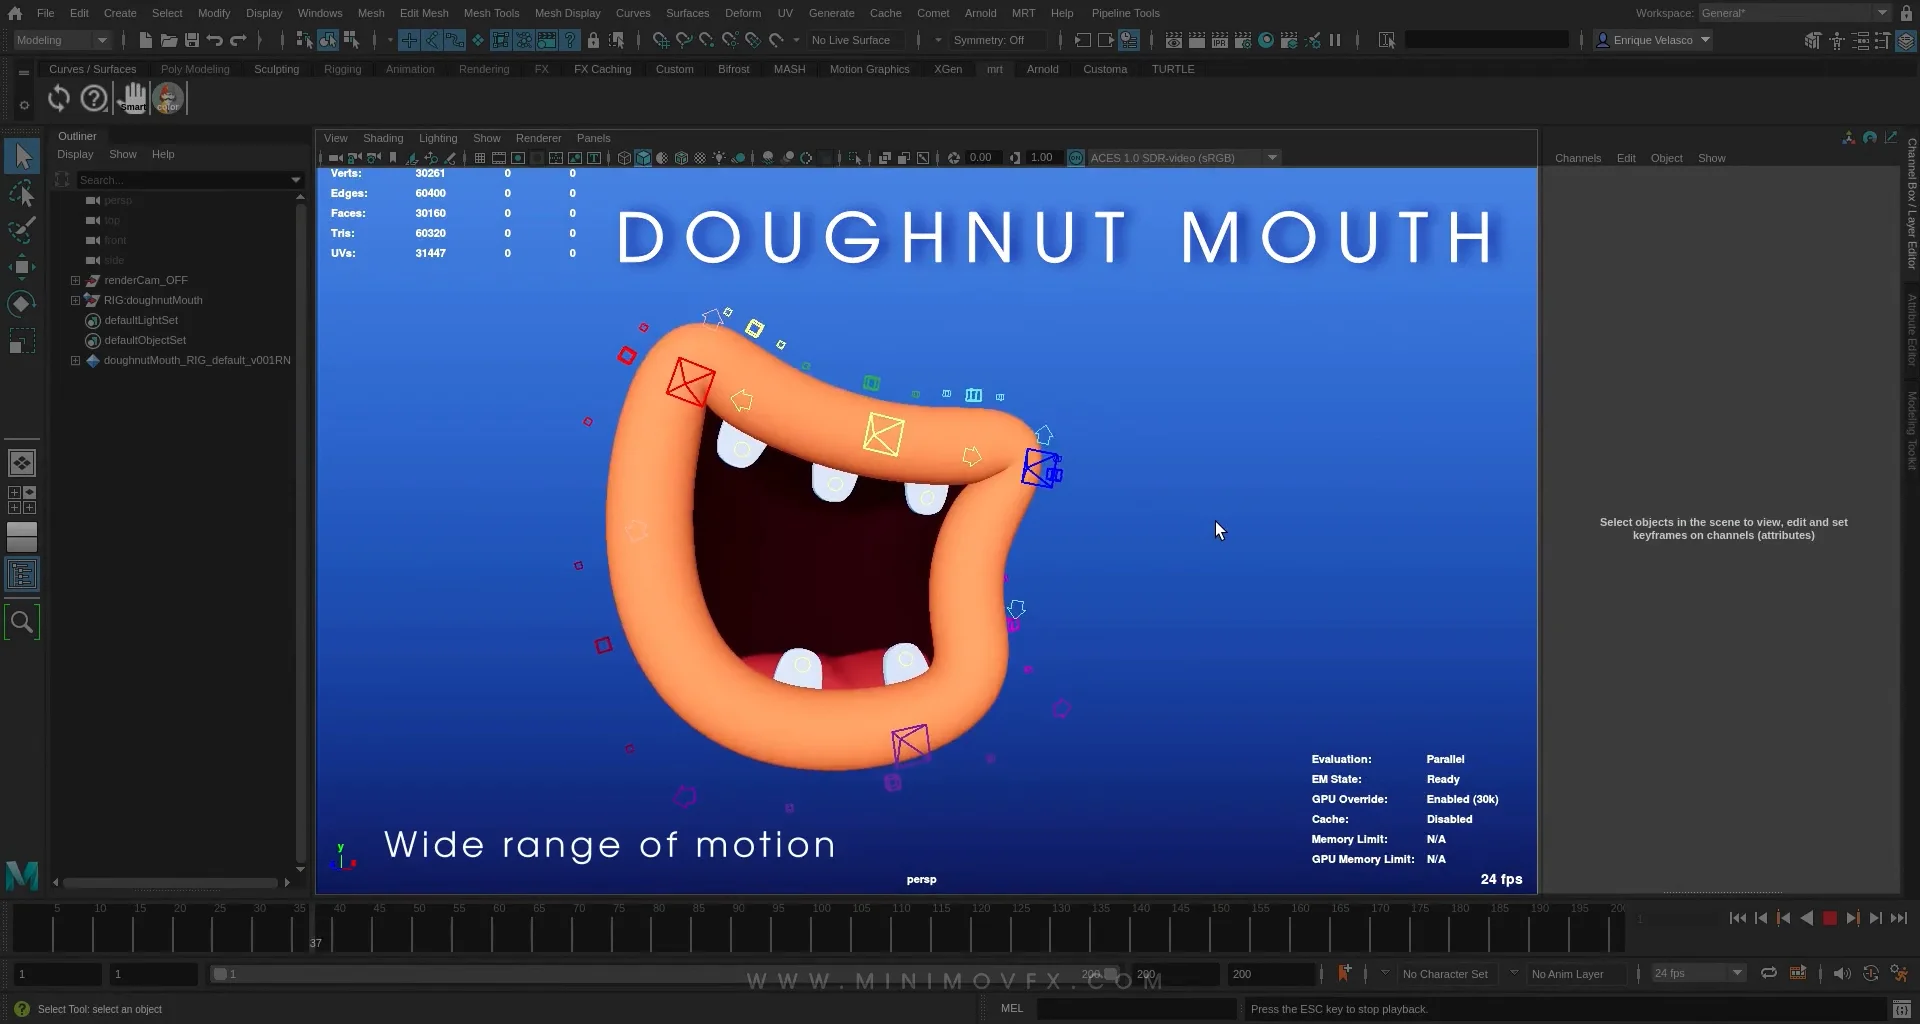Save the current Maya scene
Viewport: 1920px width, 1024px height.
click(193, 40)
